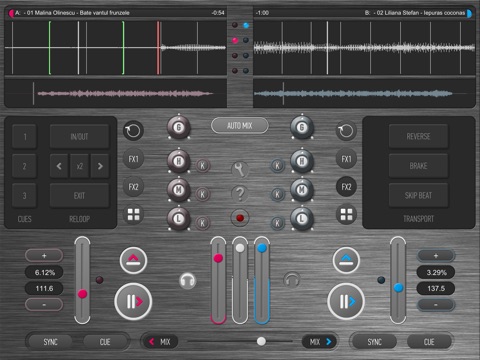This screenshot has width=480, height=360.
Task: Select cue point 1
Action: pyautogui.click(x=24, y=137)
